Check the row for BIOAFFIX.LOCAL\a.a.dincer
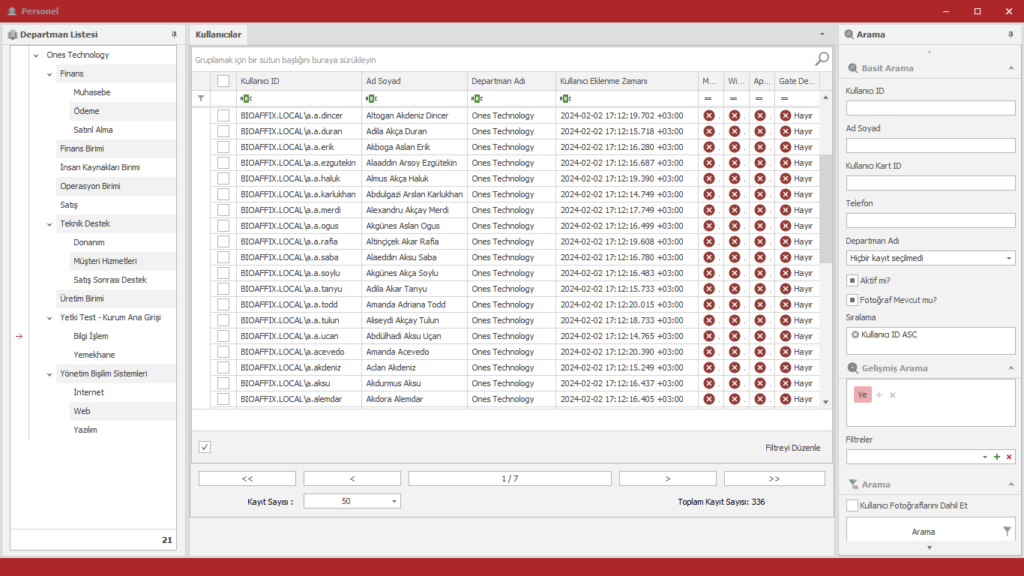 pos(223,116)
